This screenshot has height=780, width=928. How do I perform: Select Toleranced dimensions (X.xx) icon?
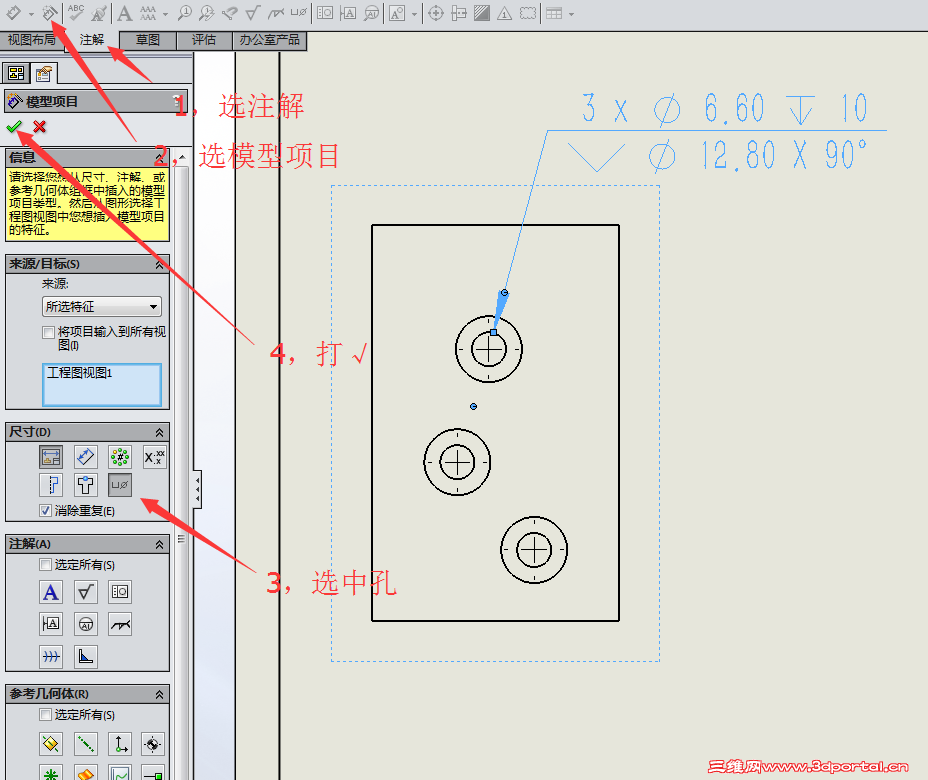pyautogui.click(x=154, y=456)
